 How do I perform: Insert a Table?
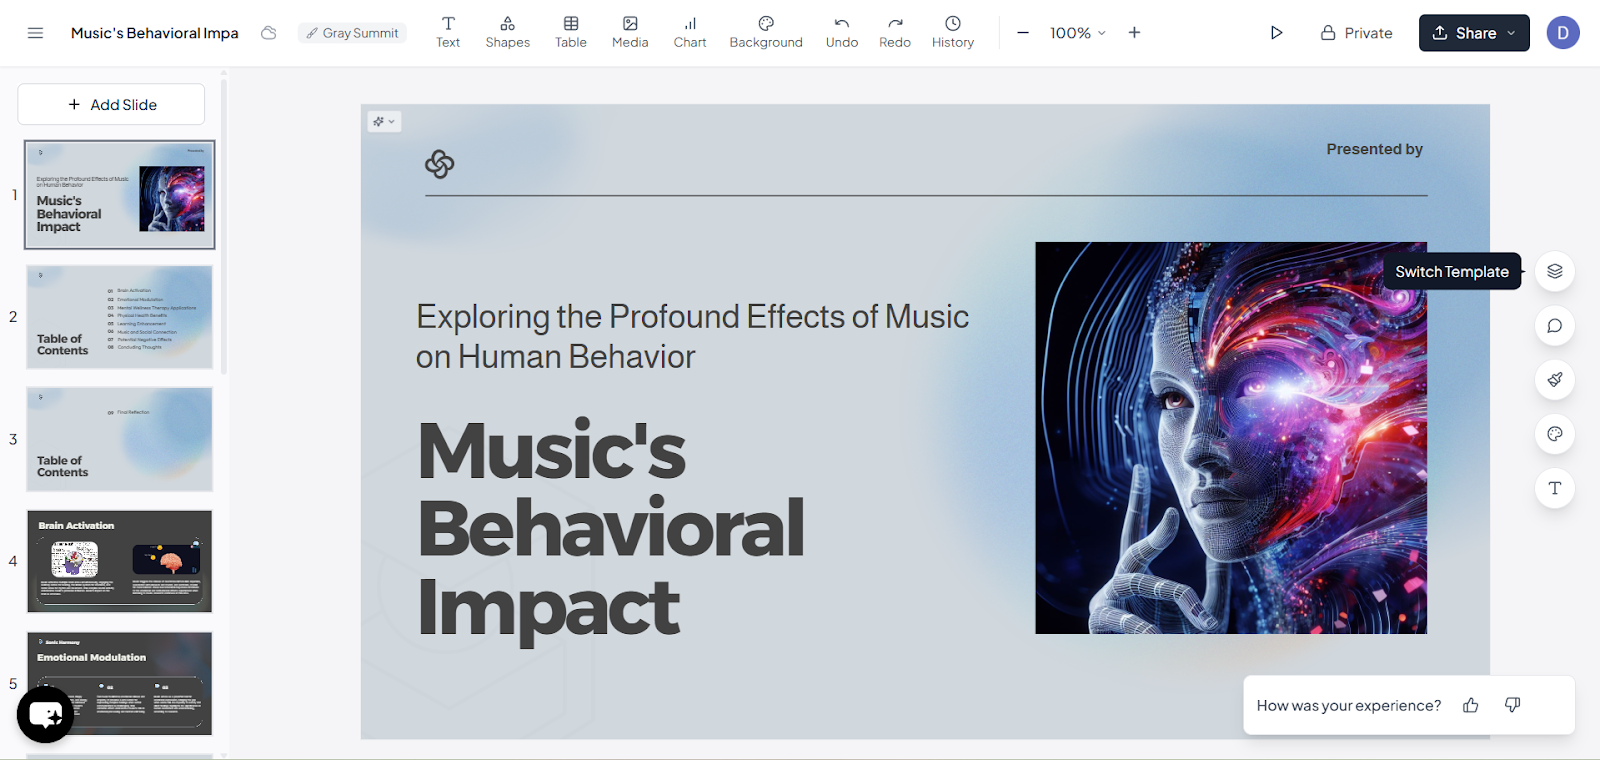click(571, 32)
